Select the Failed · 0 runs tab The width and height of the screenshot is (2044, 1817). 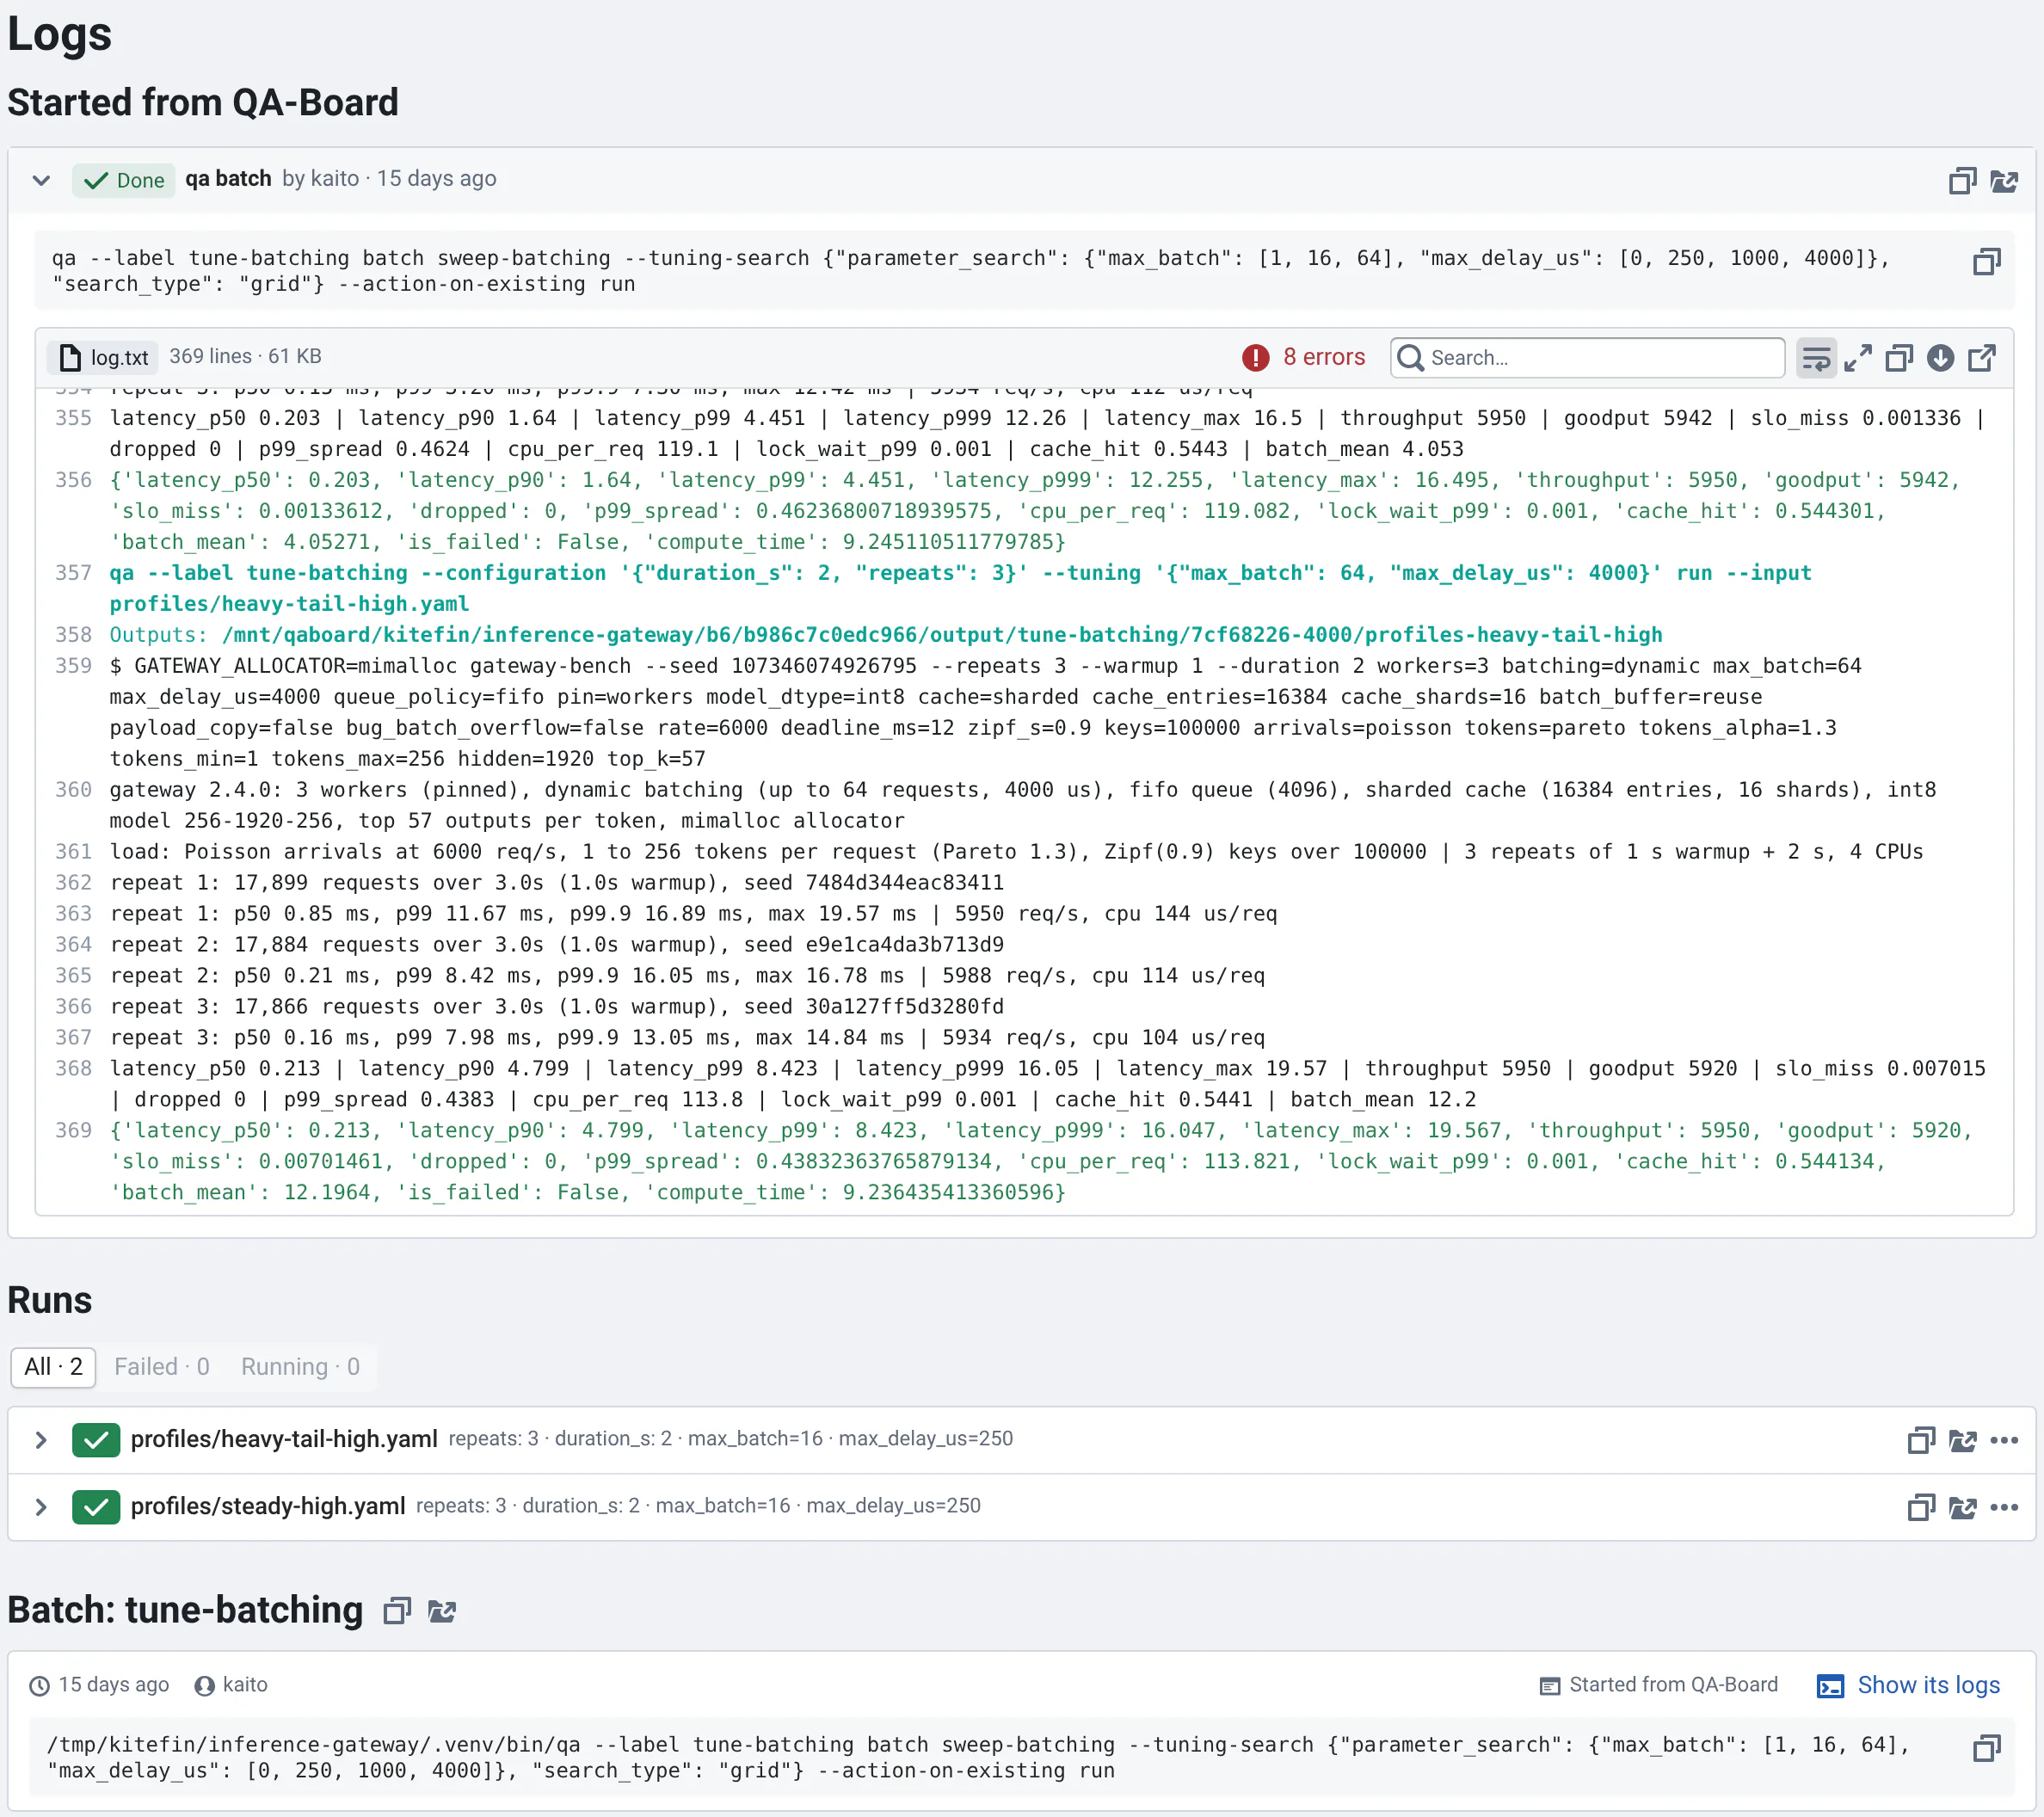(162, 1367)
